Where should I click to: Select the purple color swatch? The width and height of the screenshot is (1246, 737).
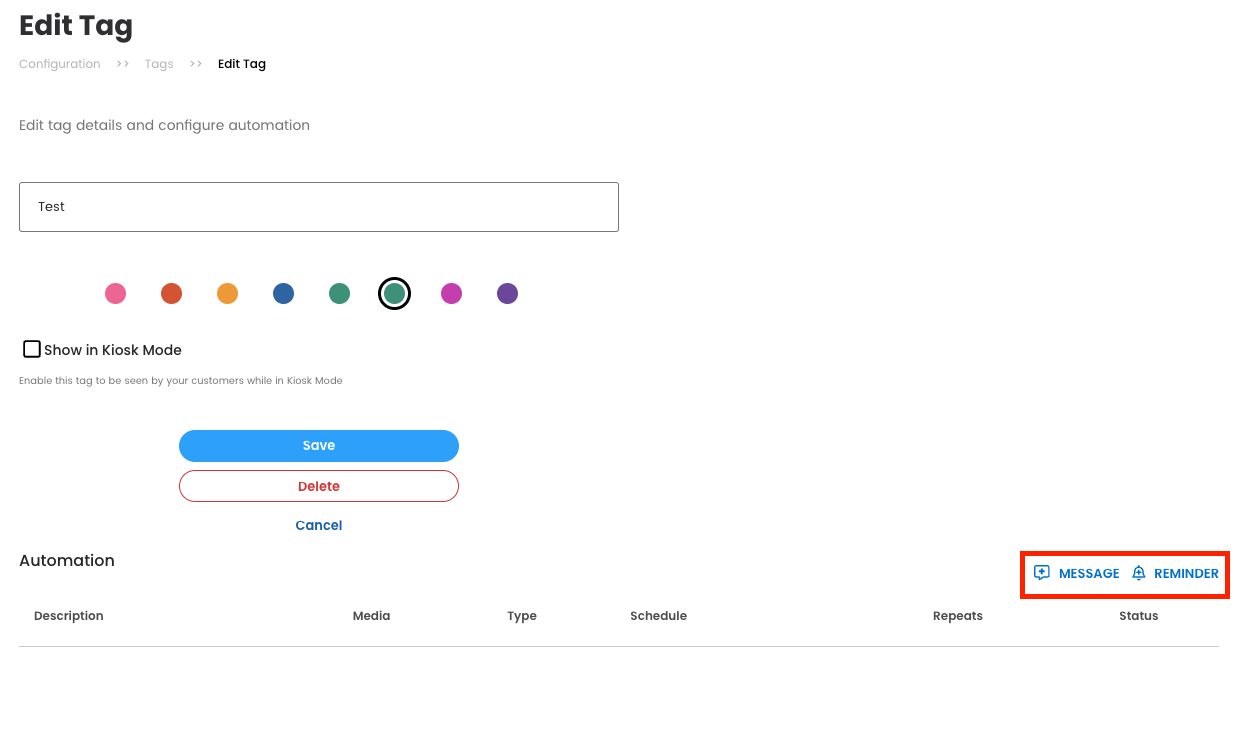point(508,294)
